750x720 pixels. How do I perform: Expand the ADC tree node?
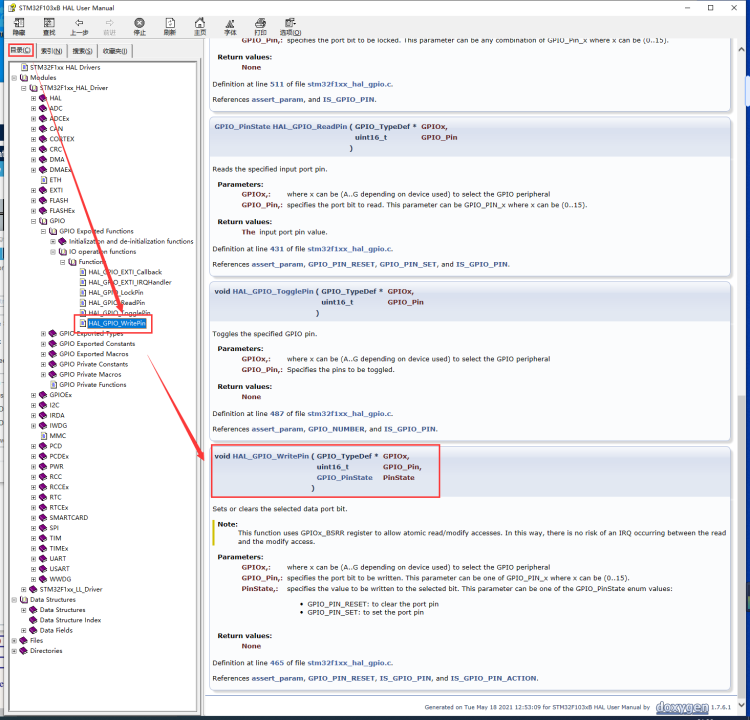[x=33, y=109]
